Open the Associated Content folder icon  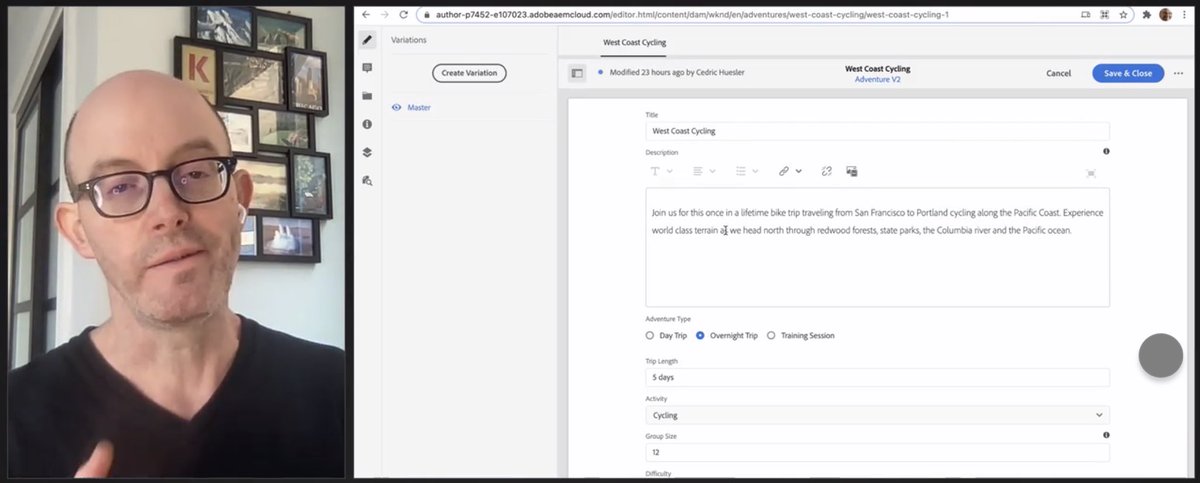coord(367,96)
